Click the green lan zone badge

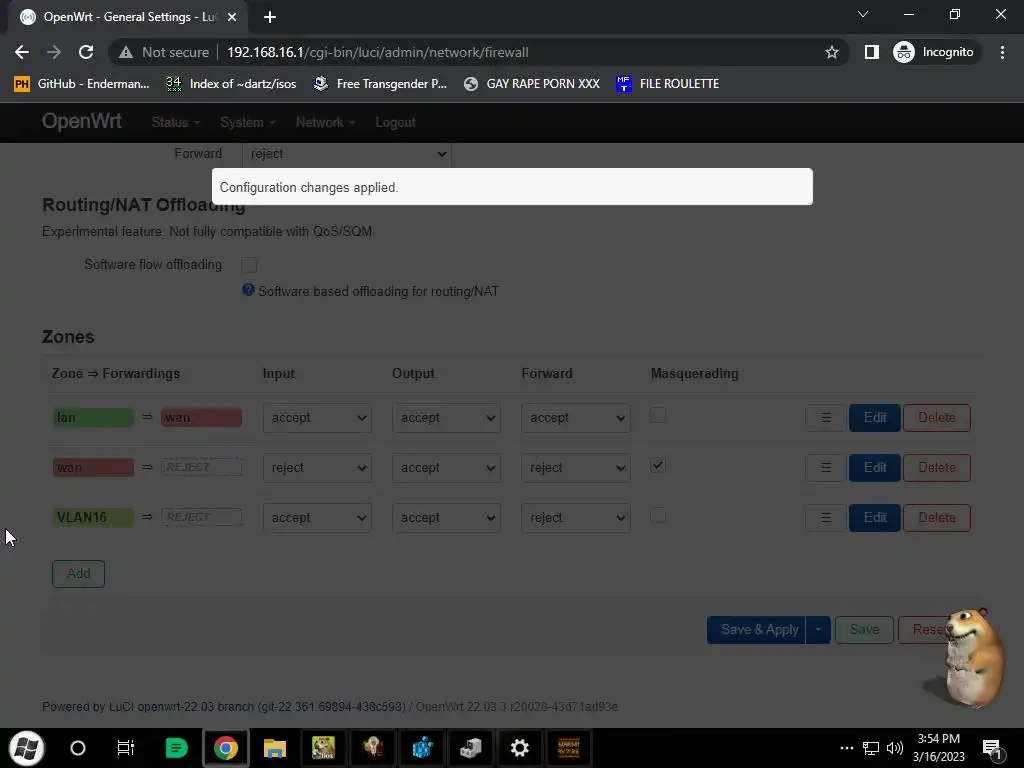pos(93,417)
